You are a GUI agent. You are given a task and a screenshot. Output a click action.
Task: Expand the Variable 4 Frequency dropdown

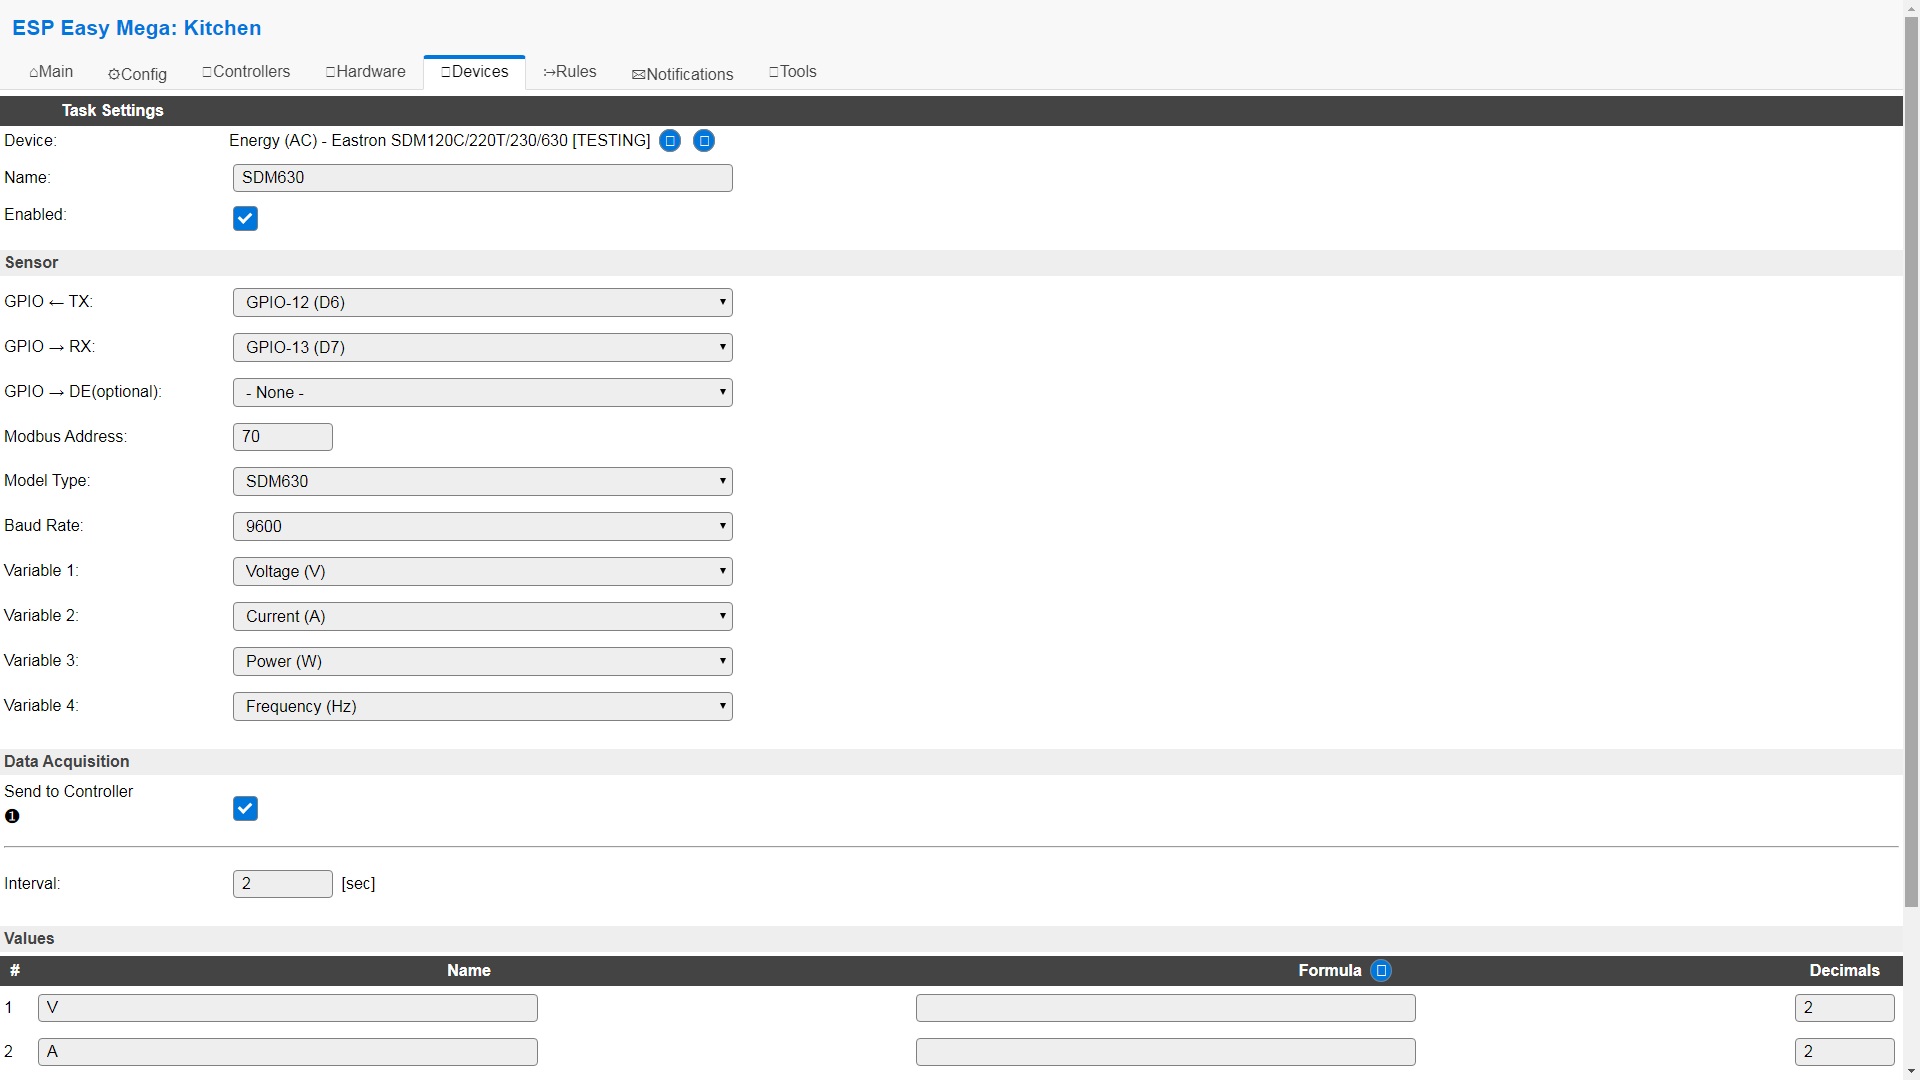tap(482, 706)
